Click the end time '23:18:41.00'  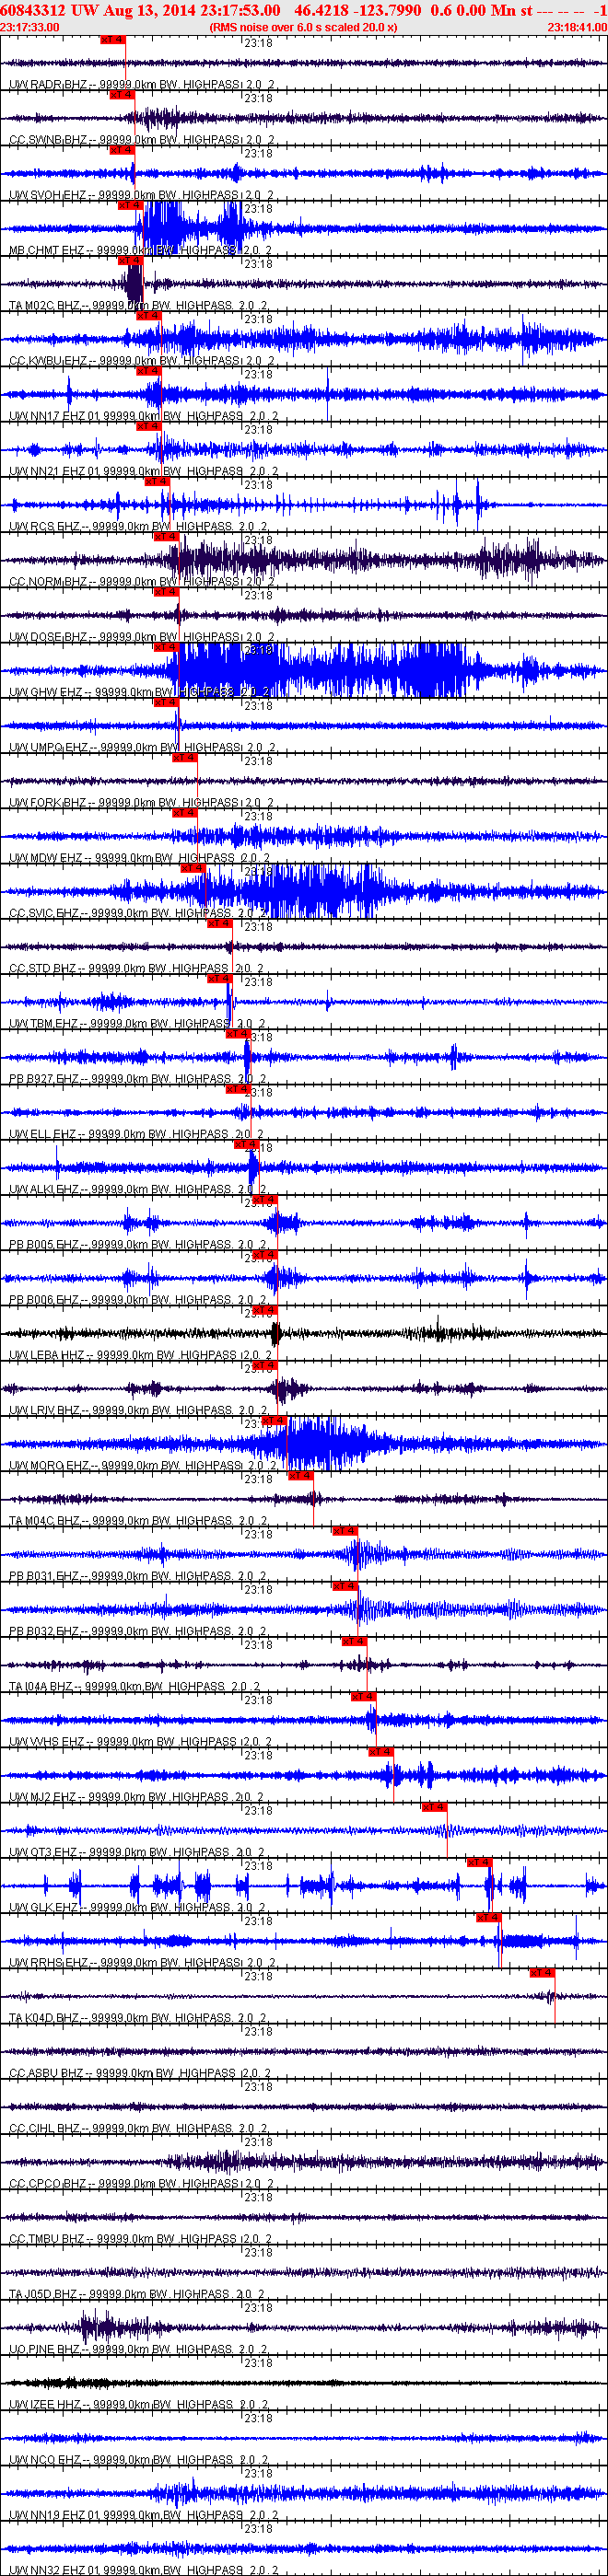(x=577, y=28)
